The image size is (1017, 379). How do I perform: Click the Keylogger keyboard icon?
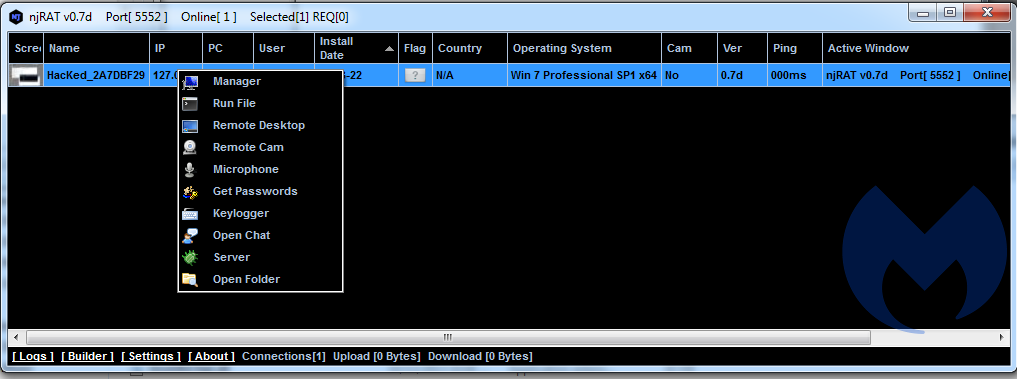(190, 214)
